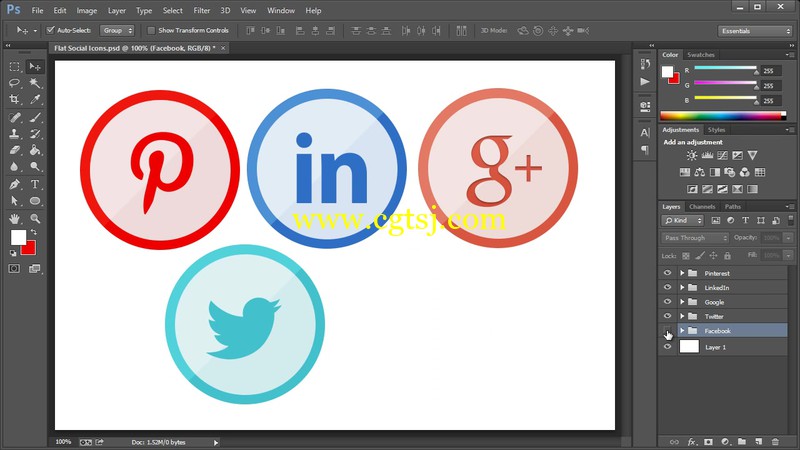Open the layer Kind filter dropdown

click(683, 220)
